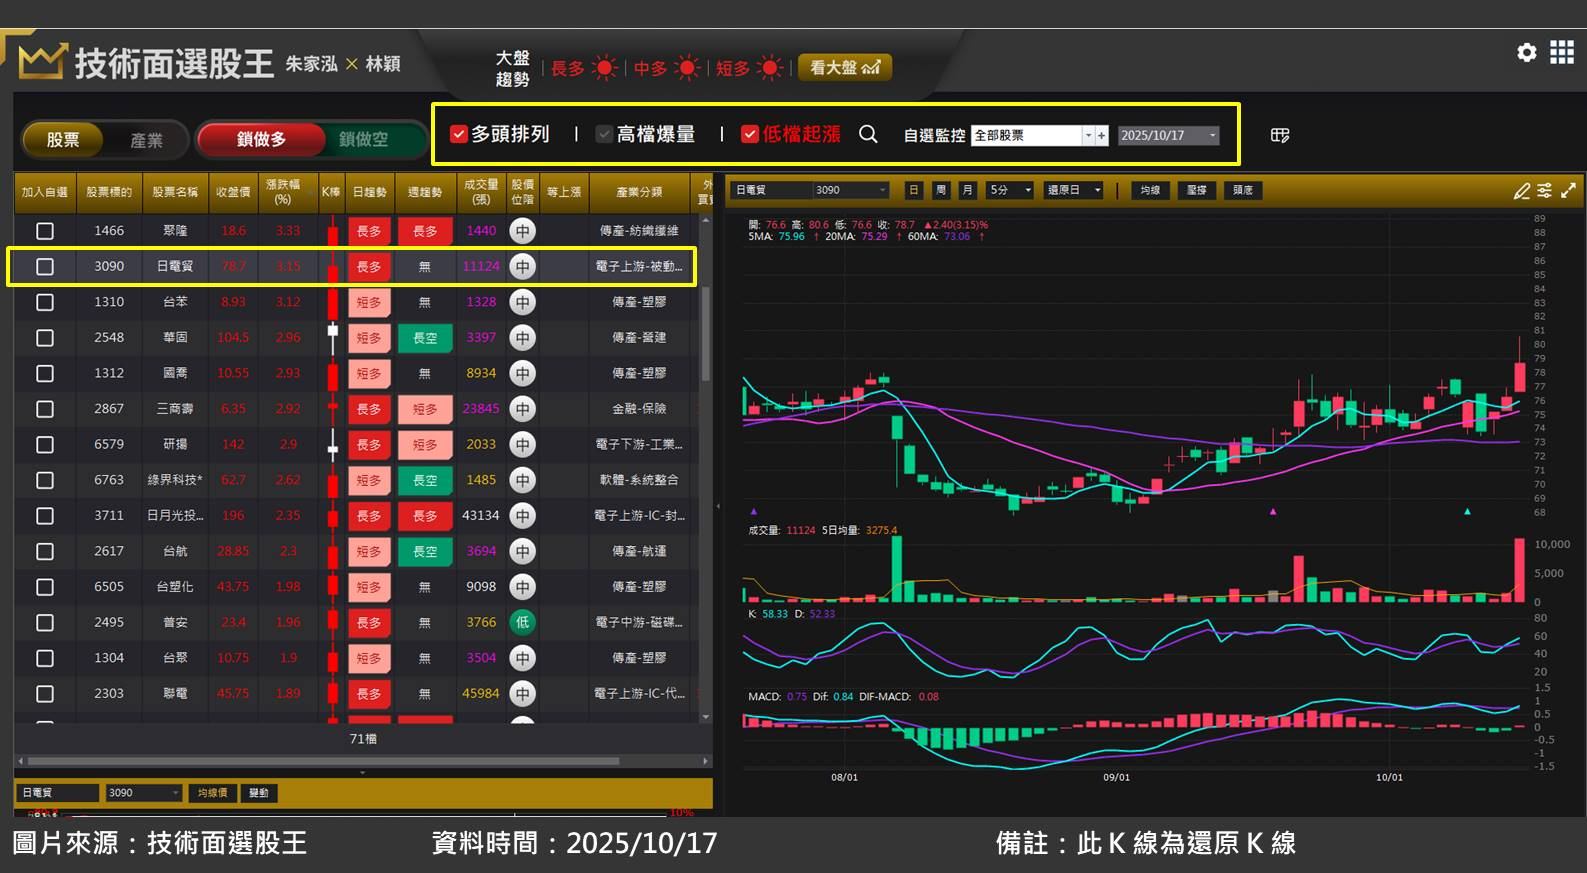Click the column layout settings icon

click(x=1280, y=135)
